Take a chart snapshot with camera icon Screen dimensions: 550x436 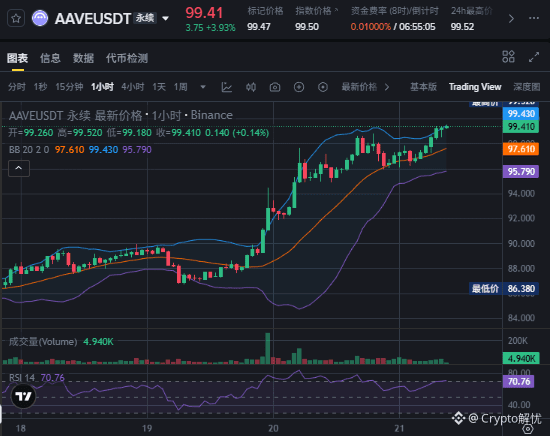click(275, 87)
